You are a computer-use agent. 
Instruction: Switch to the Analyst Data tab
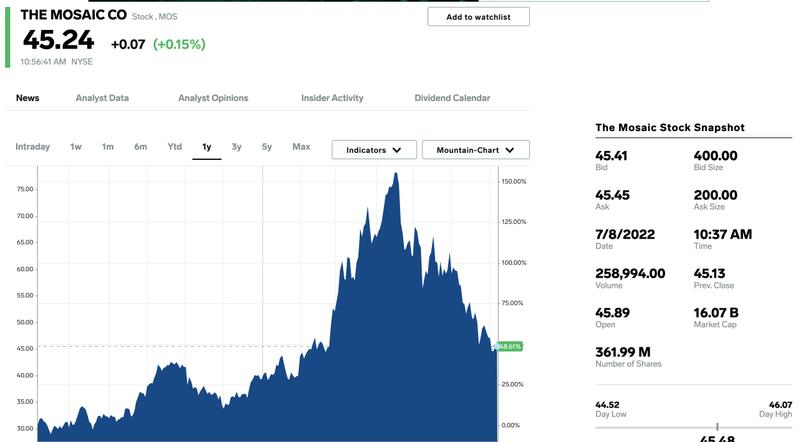click(x=102, y=98)
